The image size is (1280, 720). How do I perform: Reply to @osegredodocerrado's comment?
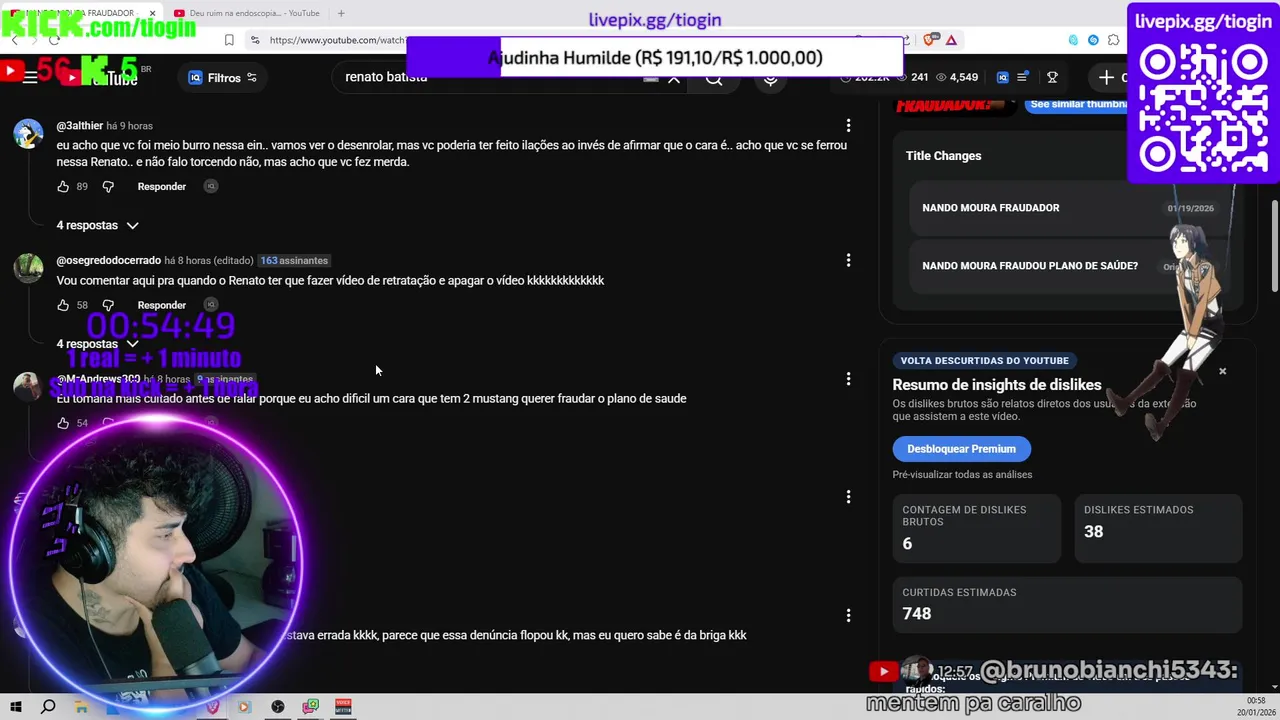click(x=162, y=305)
